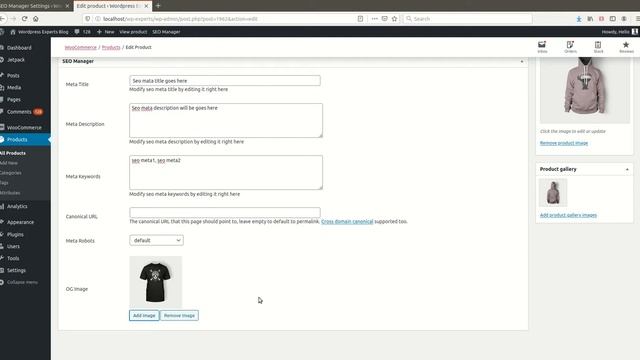Viewport: 640px width, 360px height.
Task: Open SEO Manager in the admin bar
Action: [x=166, y=31]
